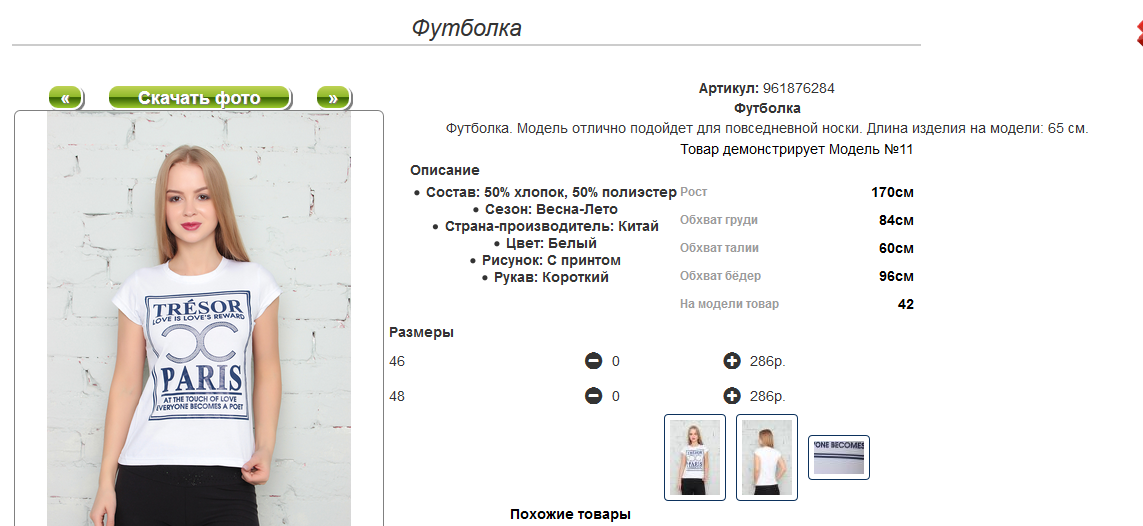Viewport: 1143px width, 526px height.
Task: Increase quantity for size 48
Action: click(x=732, y=396)
